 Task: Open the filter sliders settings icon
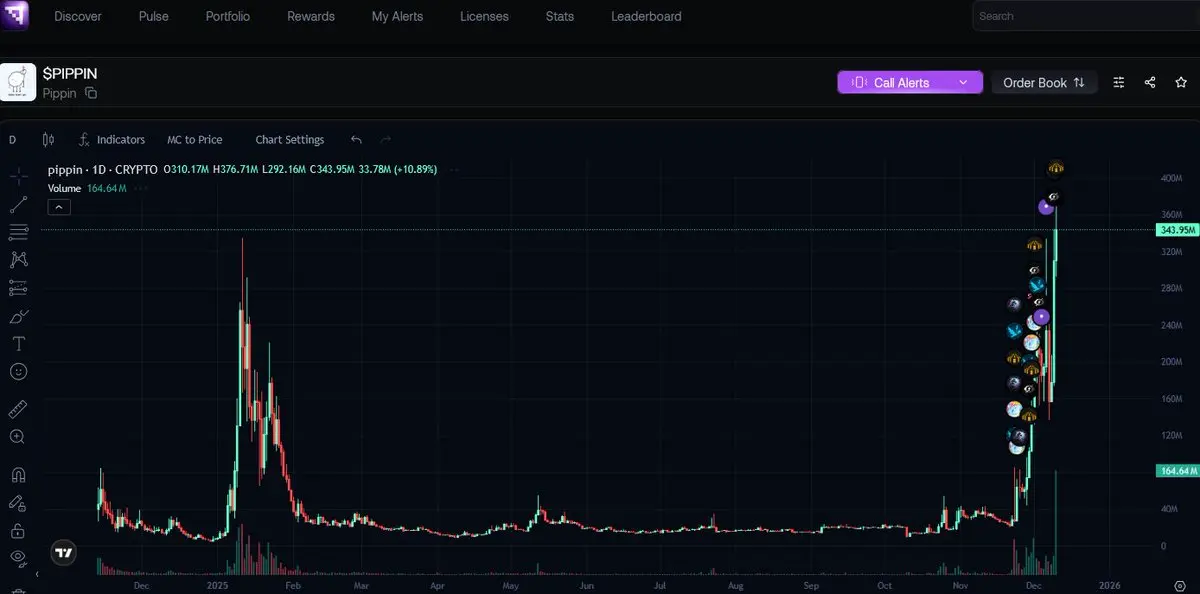(1119, 83)
